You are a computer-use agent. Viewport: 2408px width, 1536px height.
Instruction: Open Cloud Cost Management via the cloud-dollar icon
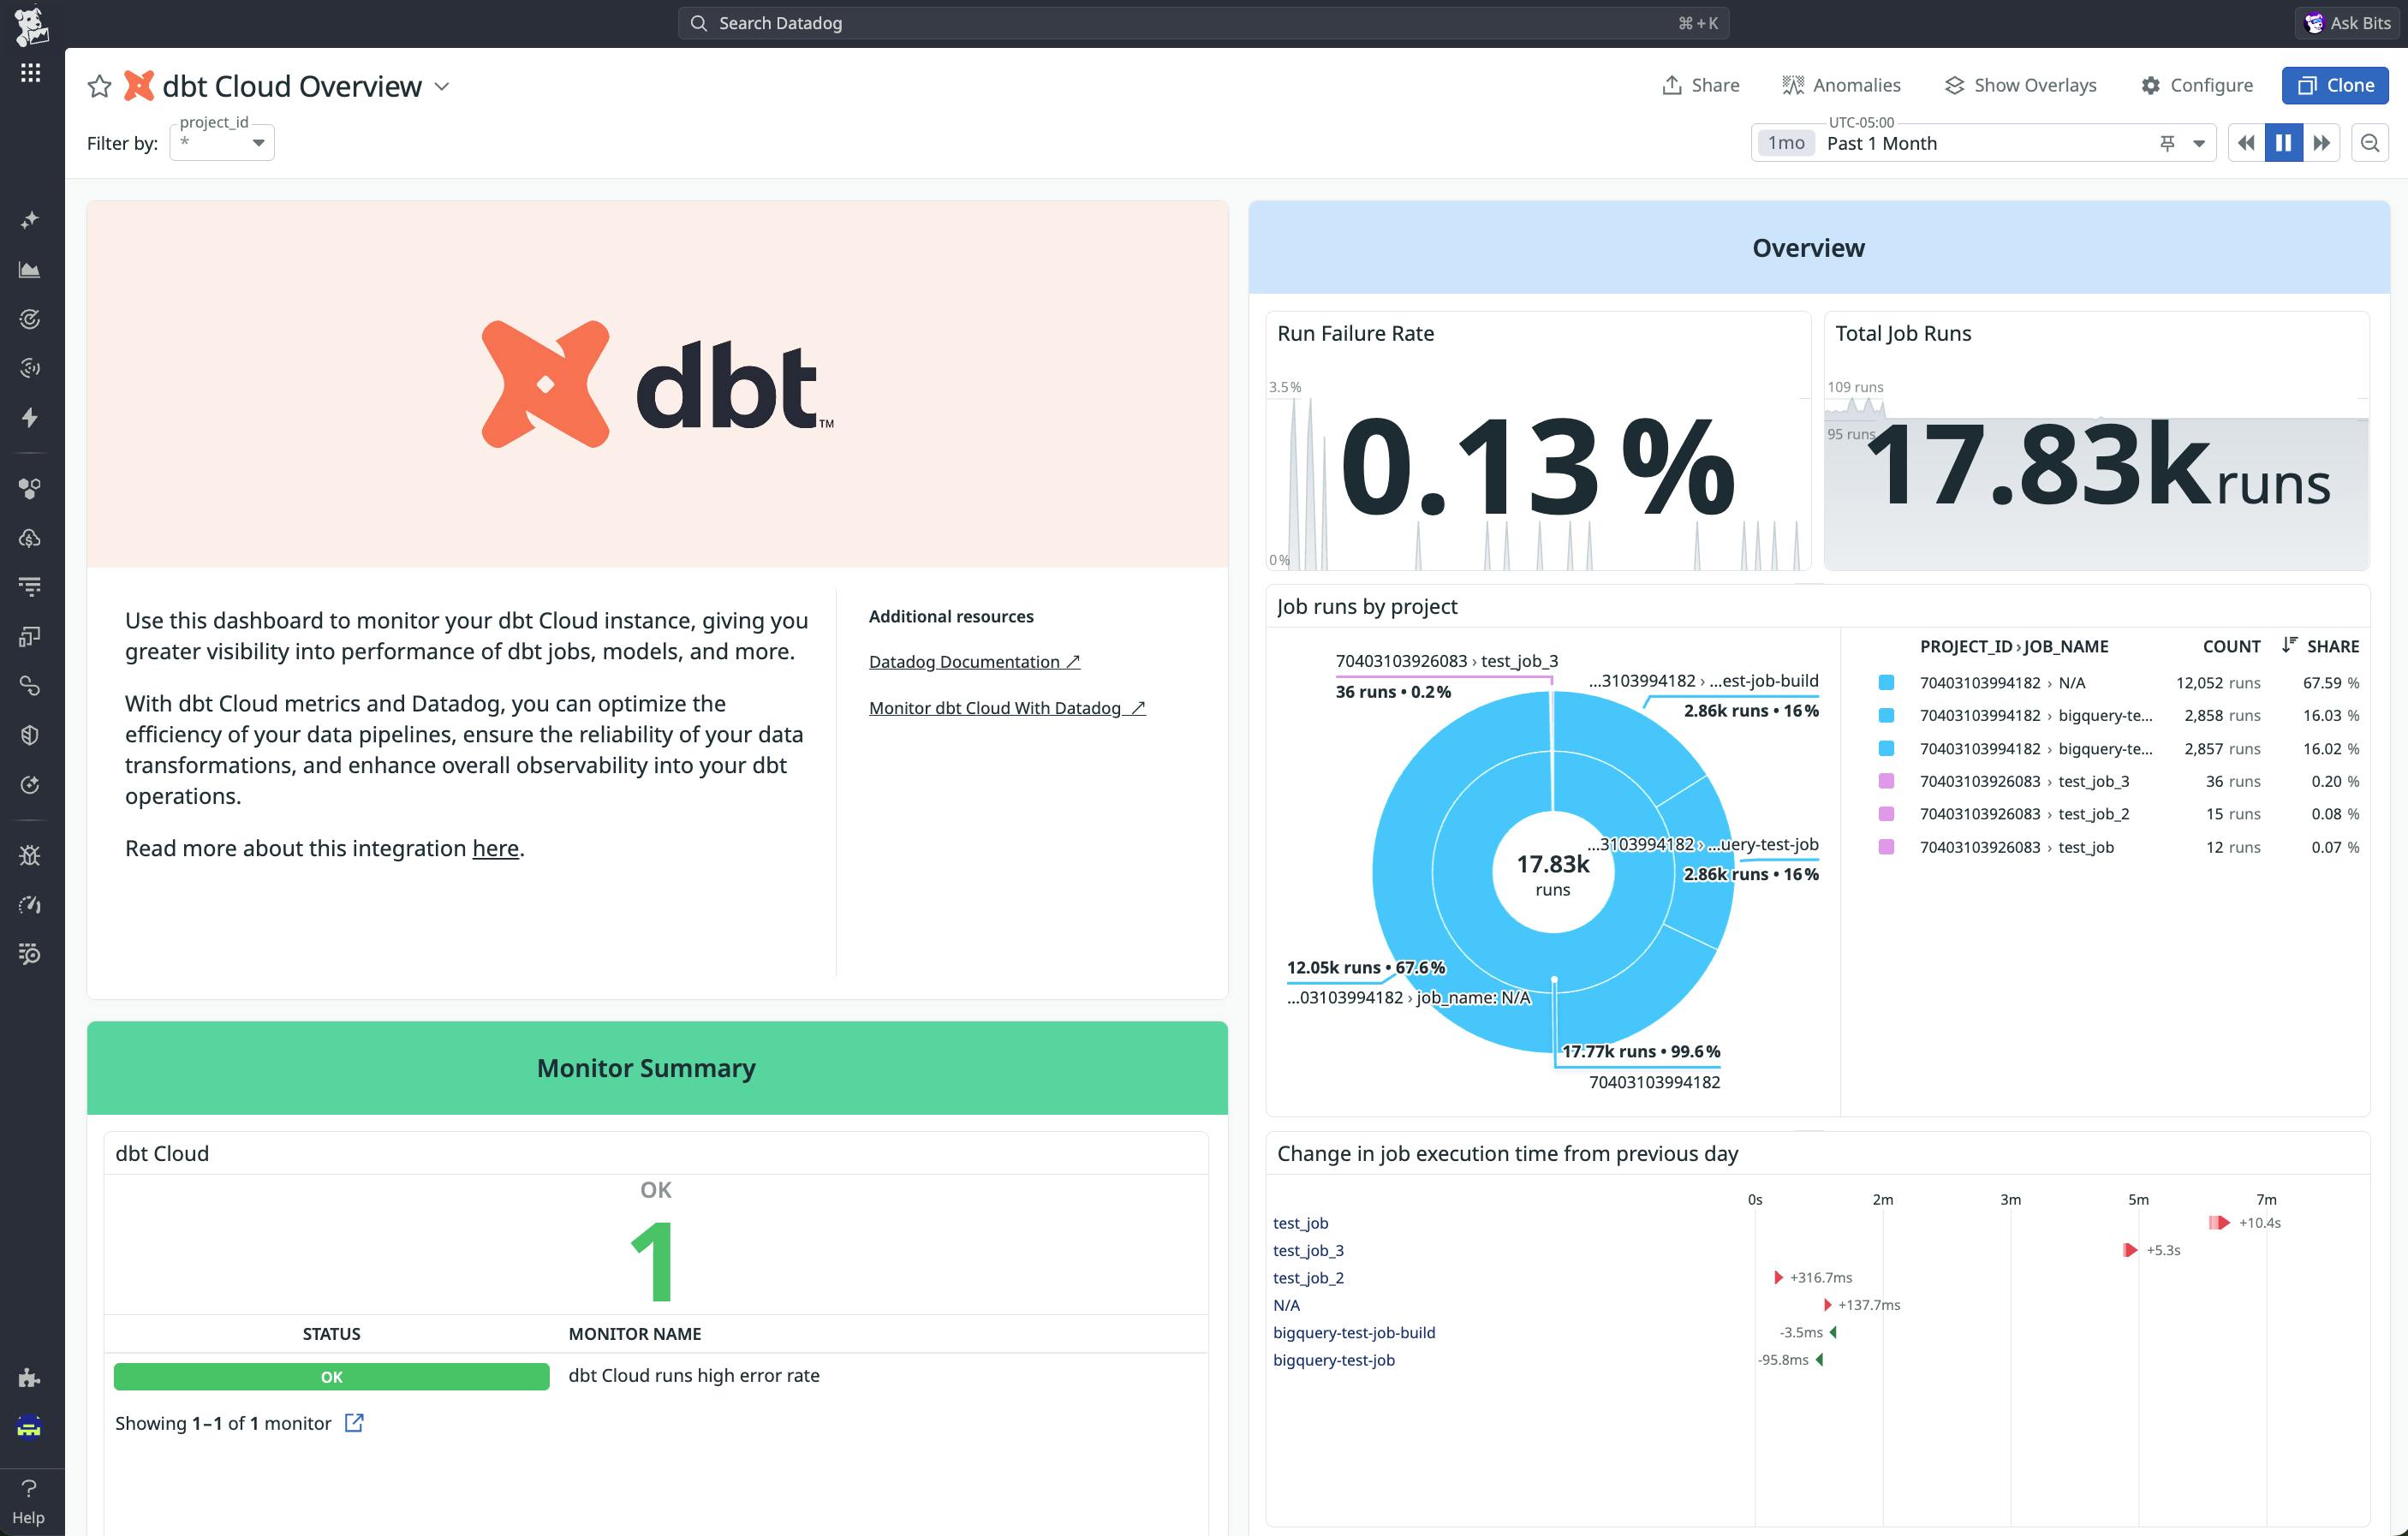click(29, 538)
